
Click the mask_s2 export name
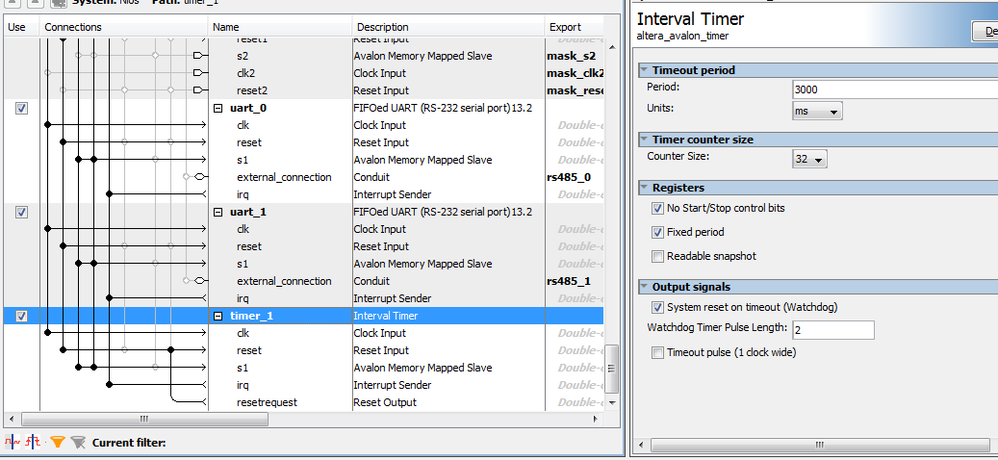[x=571, y=56]
